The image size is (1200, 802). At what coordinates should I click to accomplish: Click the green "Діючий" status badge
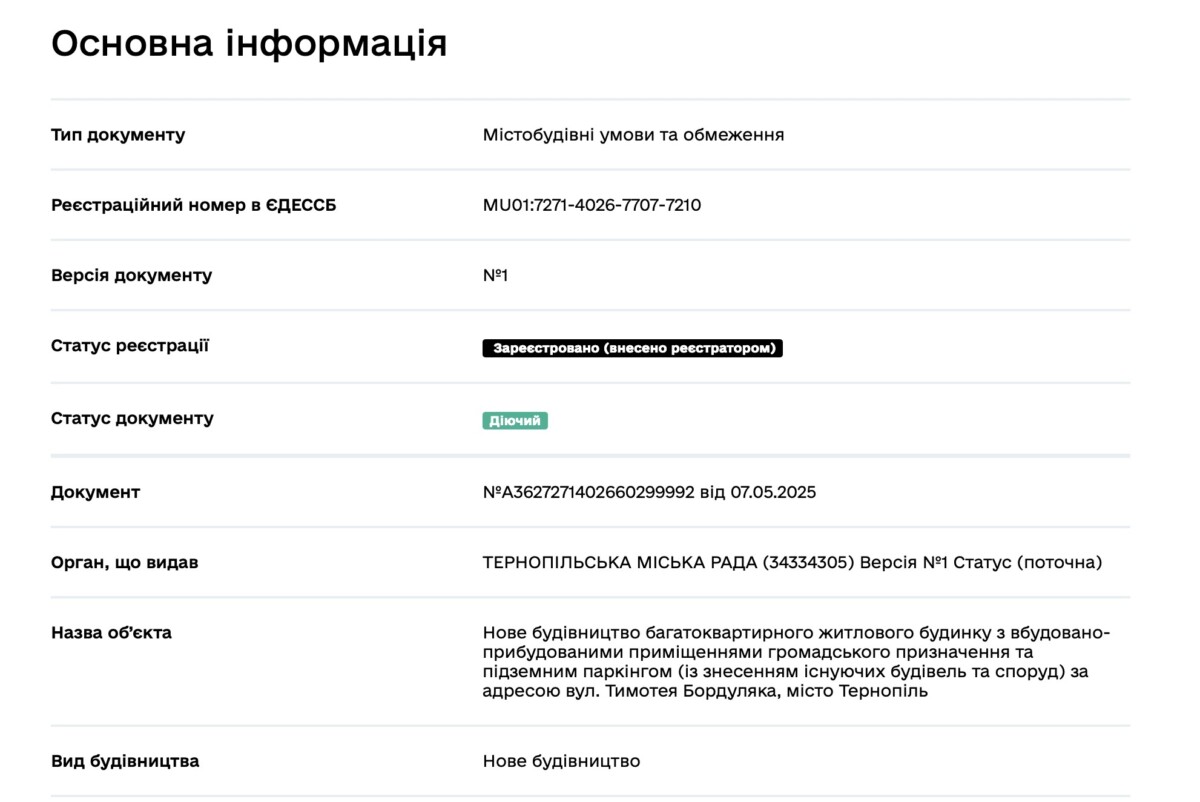click(x=515, y=421)
